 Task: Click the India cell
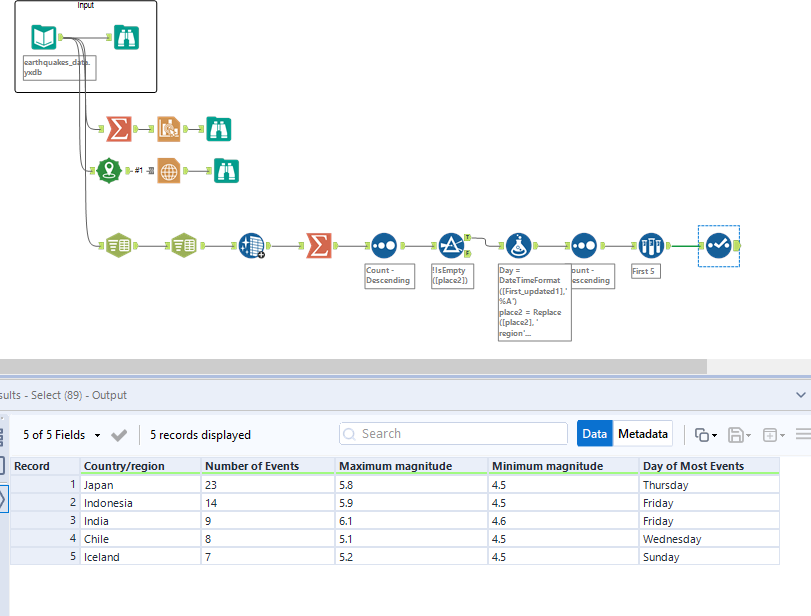coord(140,521)
